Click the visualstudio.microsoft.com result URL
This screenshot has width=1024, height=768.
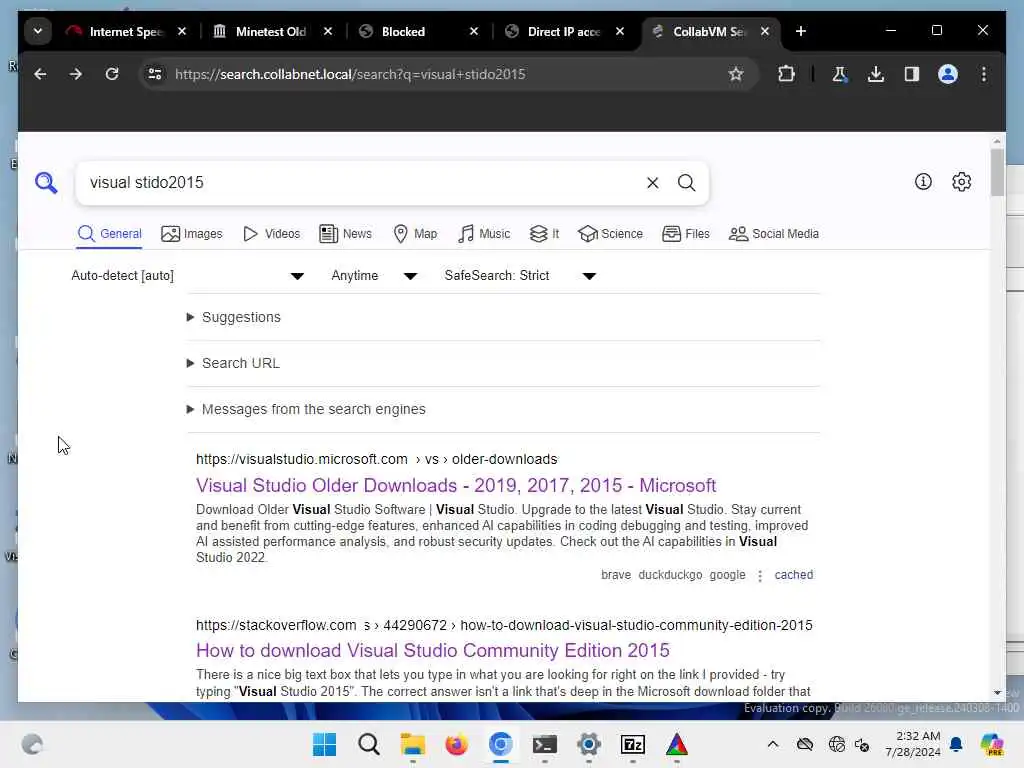coord(376,460)
